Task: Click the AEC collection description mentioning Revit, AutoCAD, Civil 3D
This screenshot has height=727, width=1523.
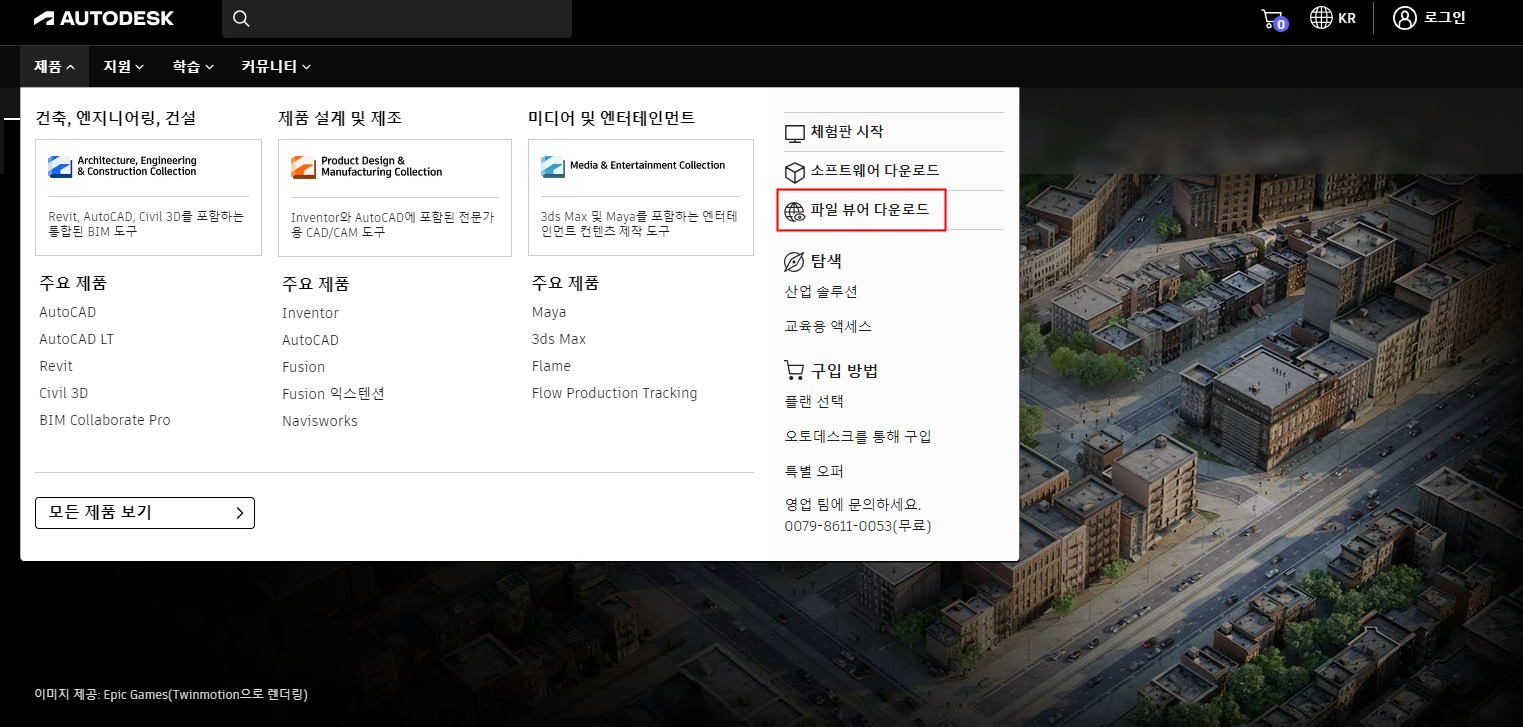Action: click(146, 223)
